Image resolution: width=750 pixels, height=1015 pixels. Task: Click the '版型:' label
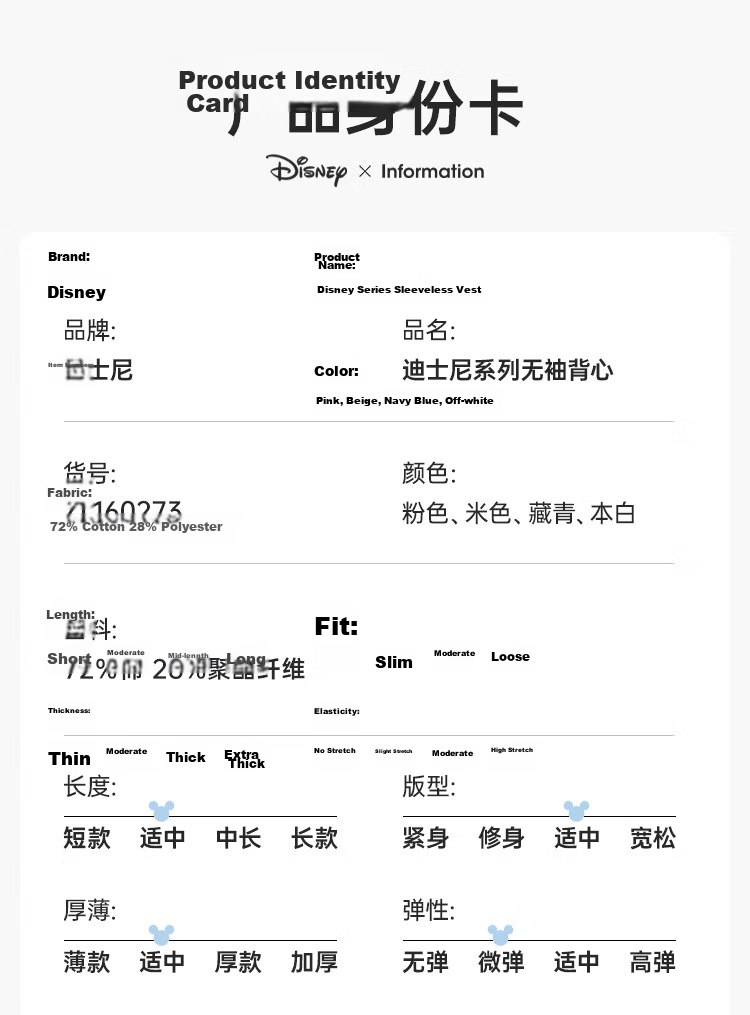point(429,786)
